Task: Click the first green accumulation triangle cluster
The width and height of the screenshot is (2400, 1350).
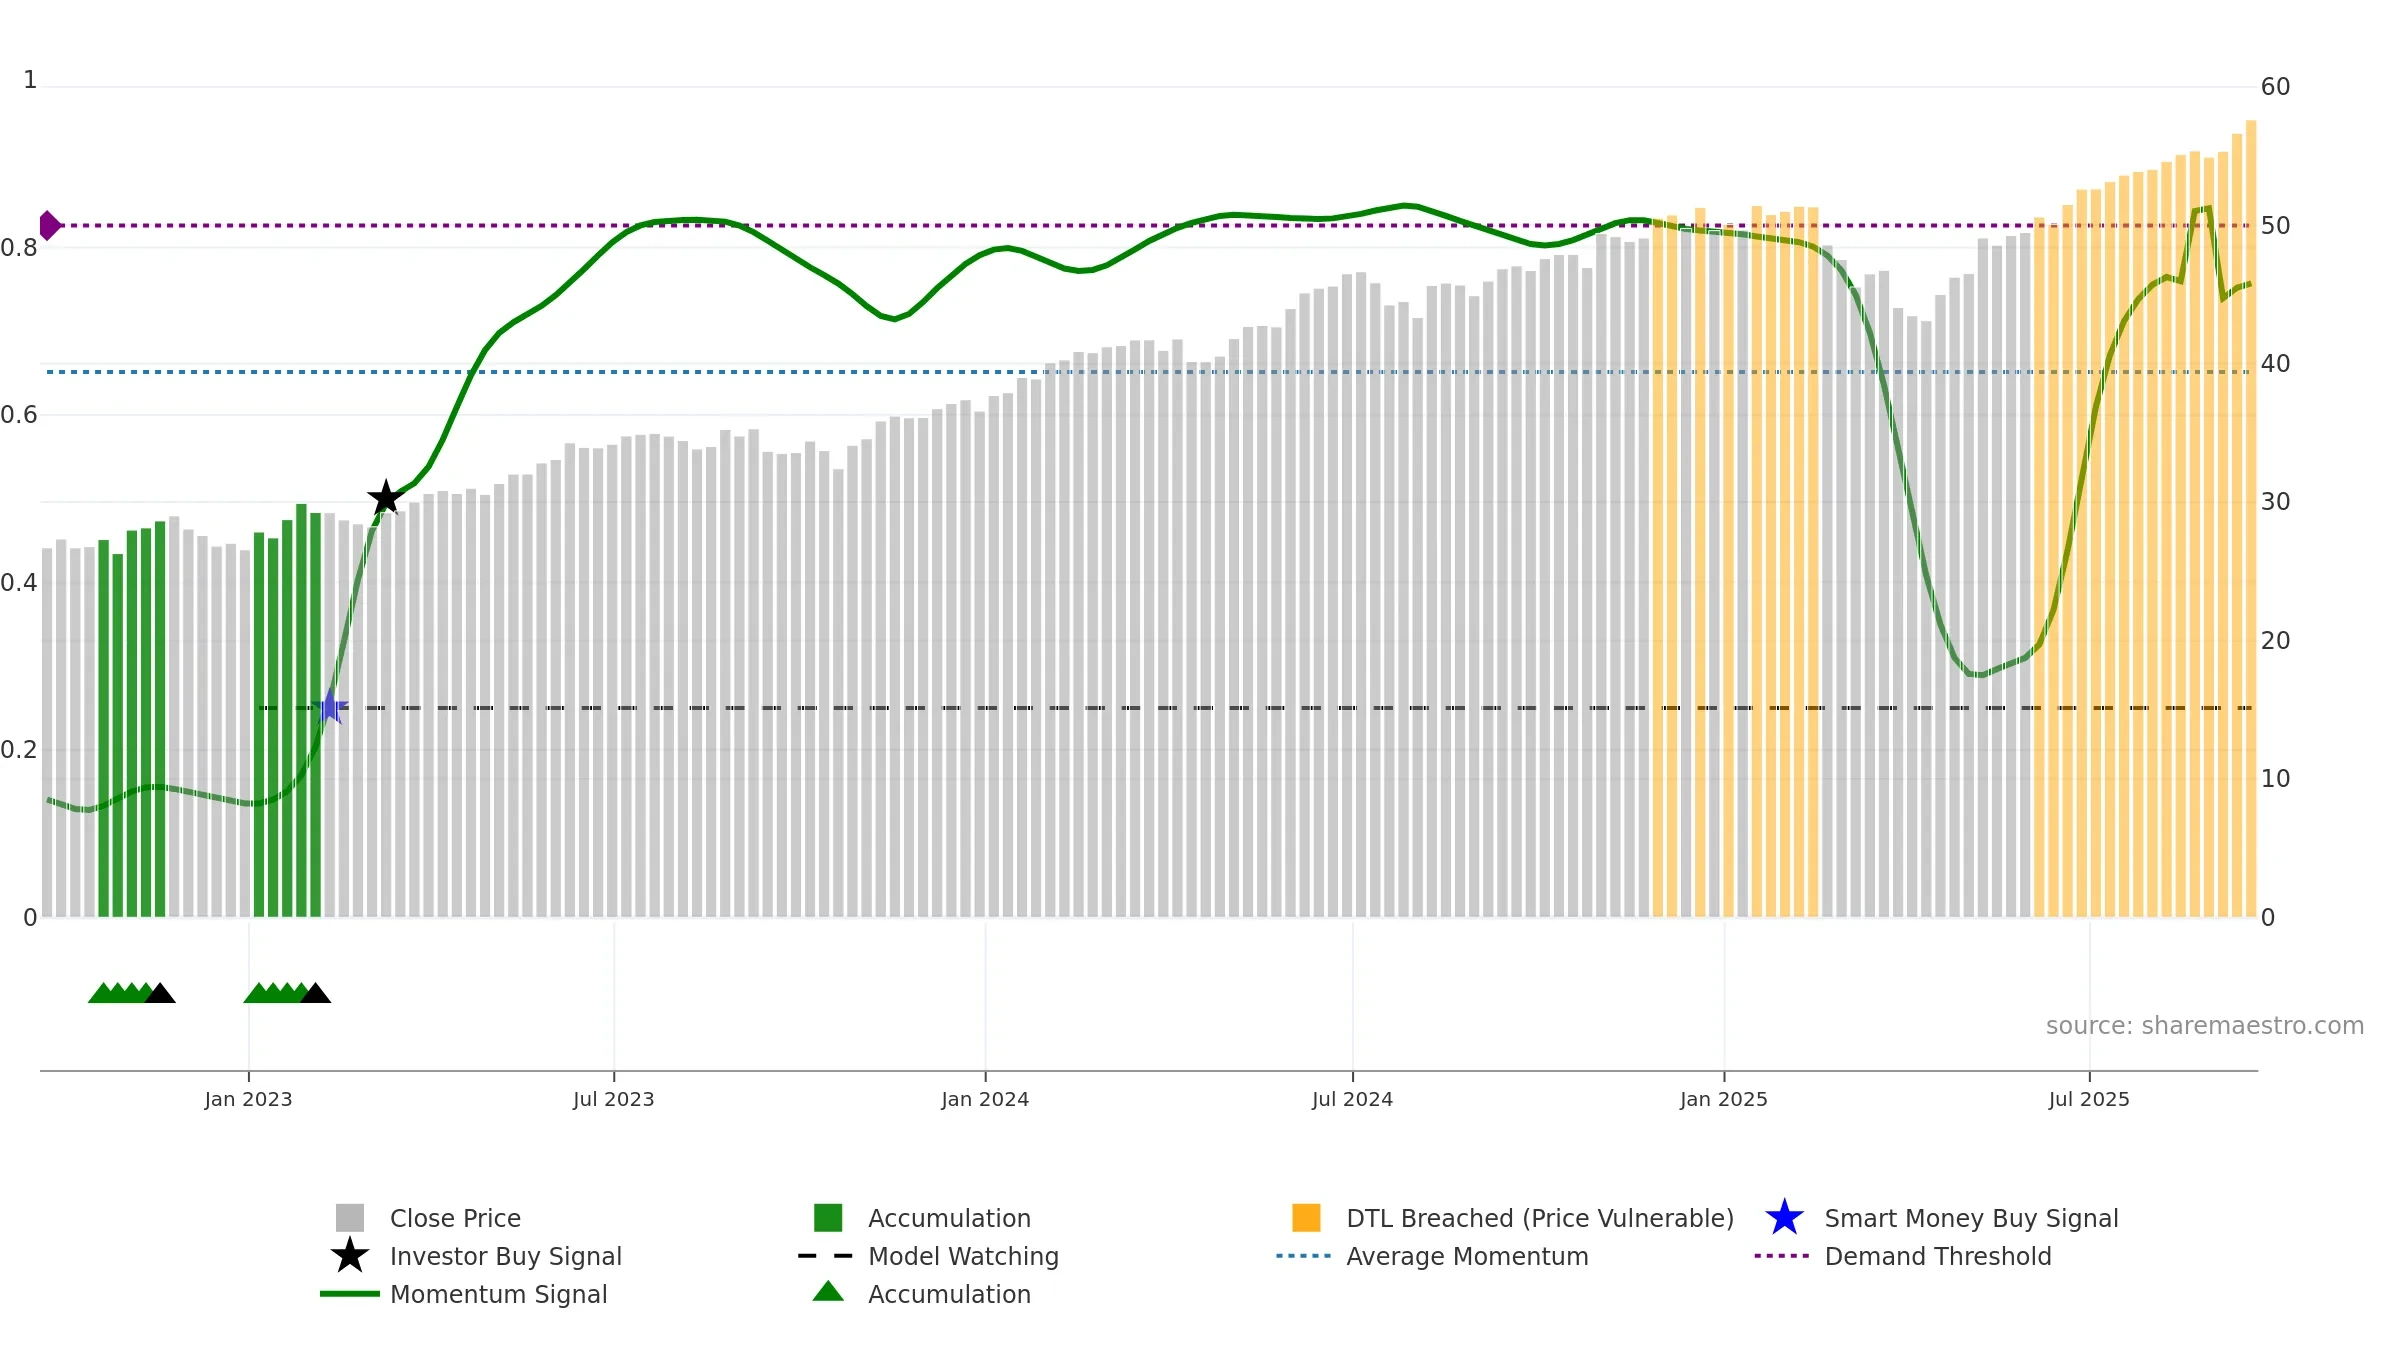Action: (118, 993)
